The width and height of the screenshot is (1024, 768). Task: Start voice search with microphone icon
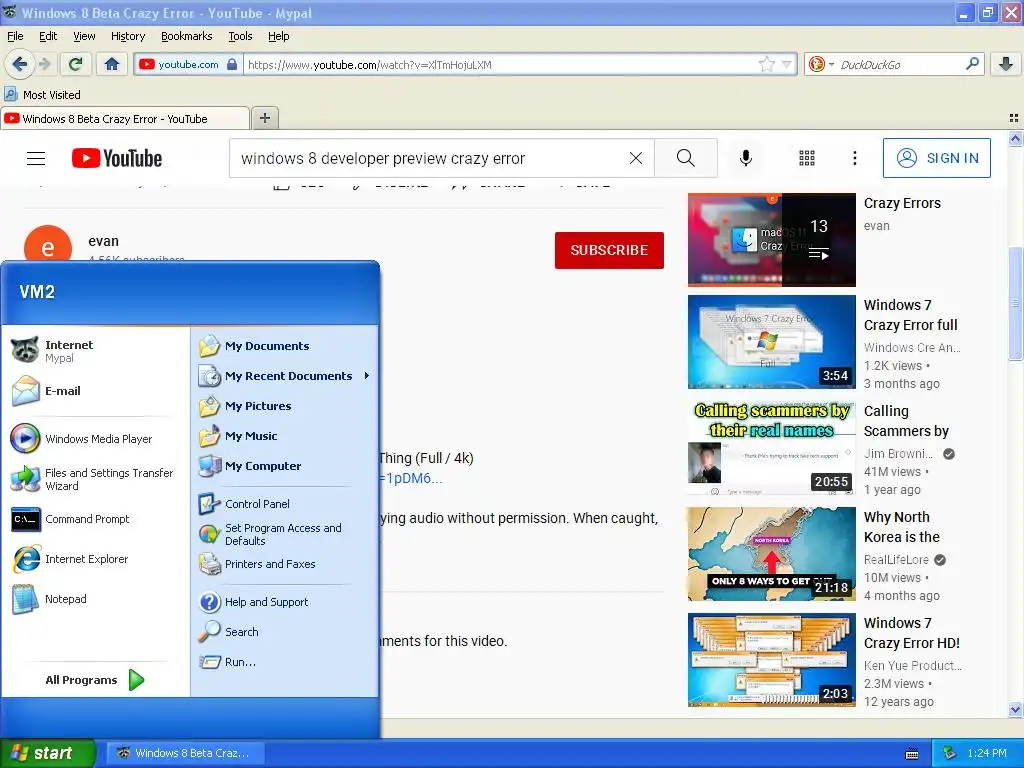(x=746, y=158)
